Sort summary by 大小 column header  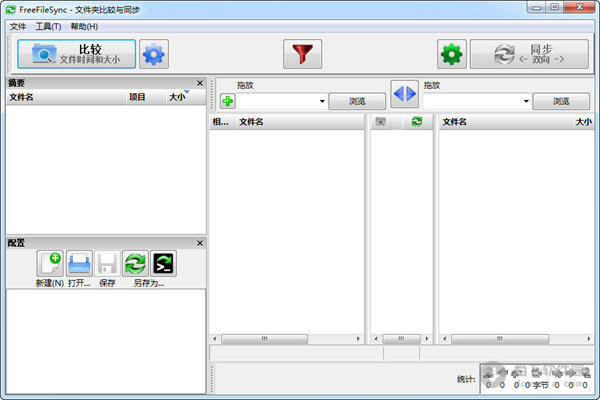point(178,97)
